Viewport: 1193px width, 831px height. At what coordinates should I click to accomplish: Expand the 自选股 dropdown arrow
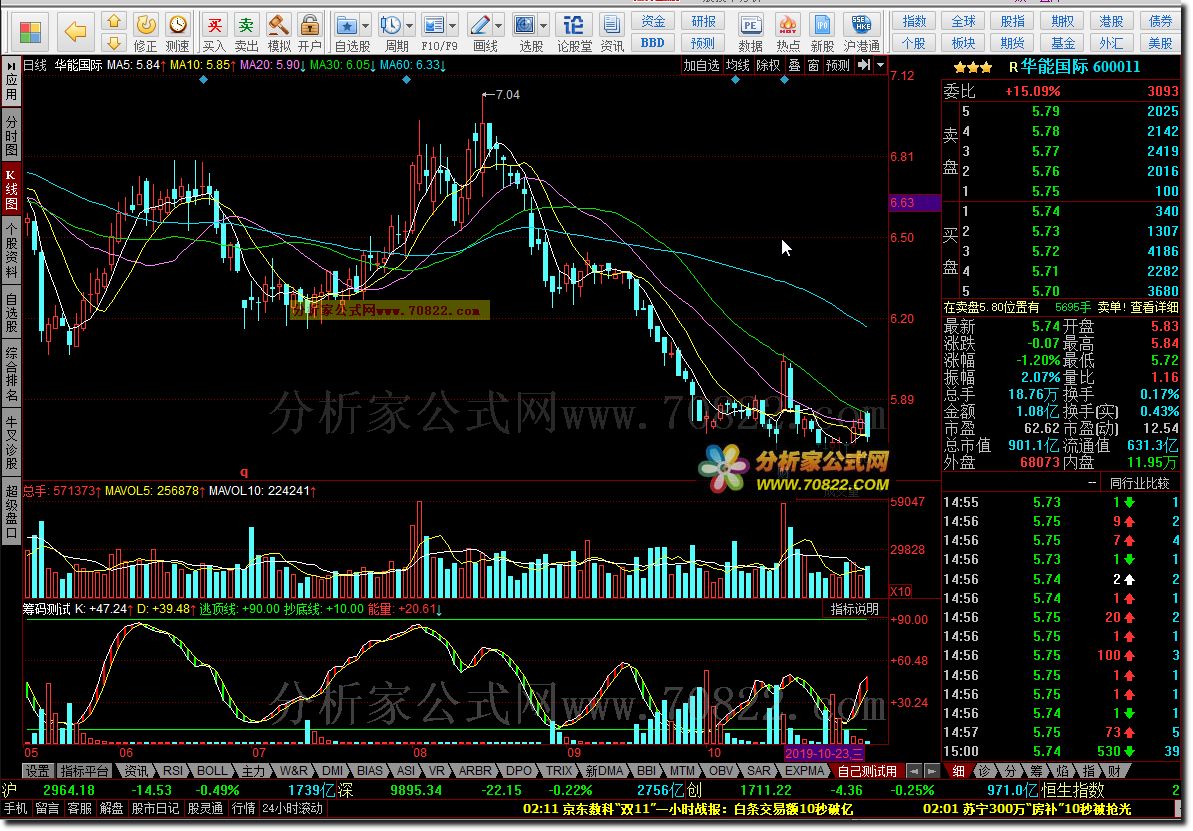366,26
